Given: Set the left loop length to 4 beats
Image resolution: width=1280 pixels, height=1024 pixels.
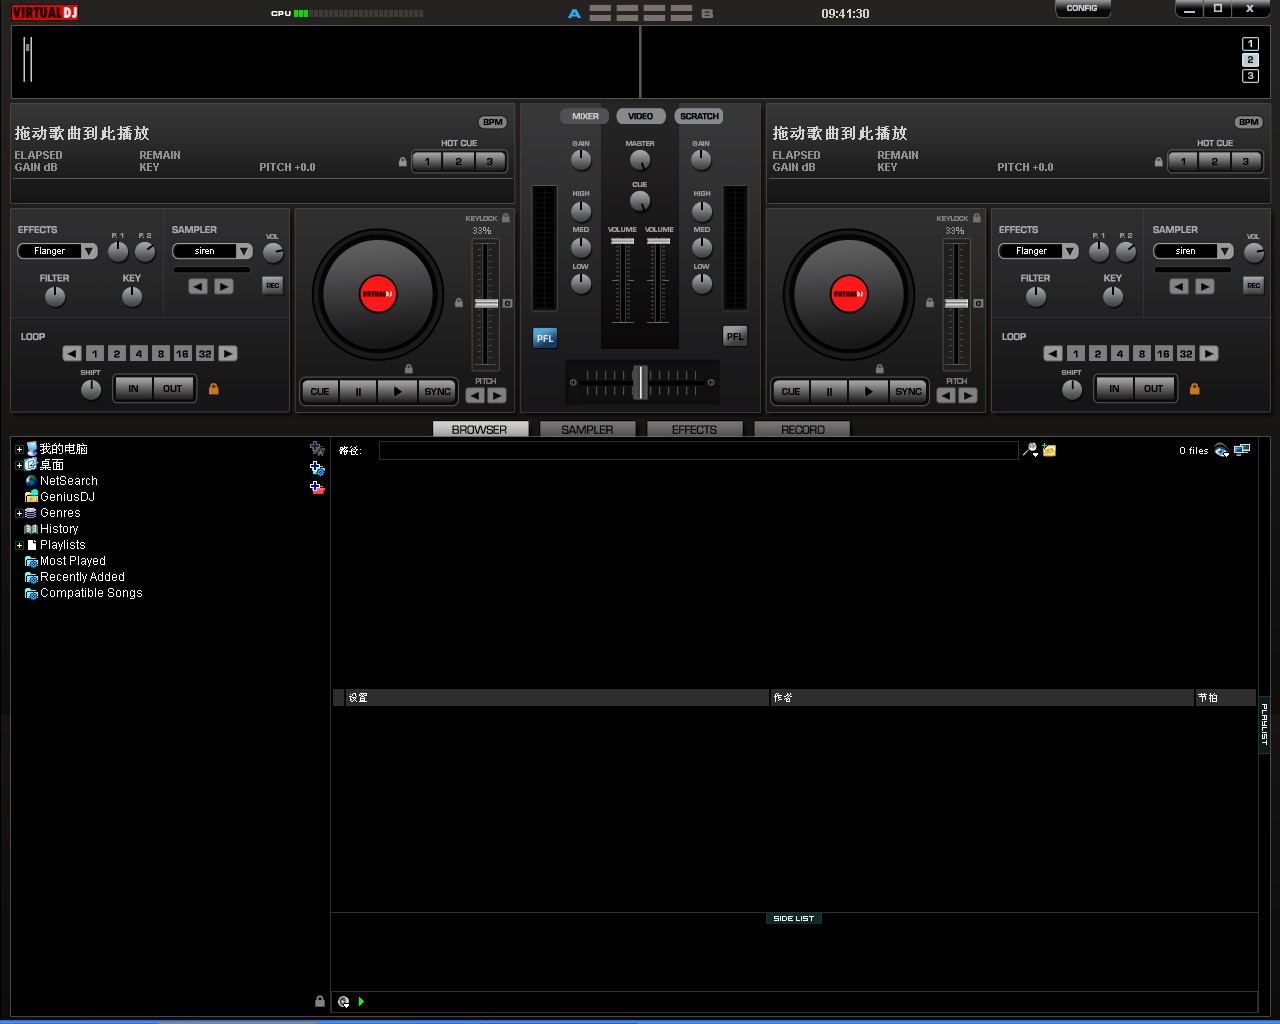Looking at the screenshot, I should click(x=138, y=353).
